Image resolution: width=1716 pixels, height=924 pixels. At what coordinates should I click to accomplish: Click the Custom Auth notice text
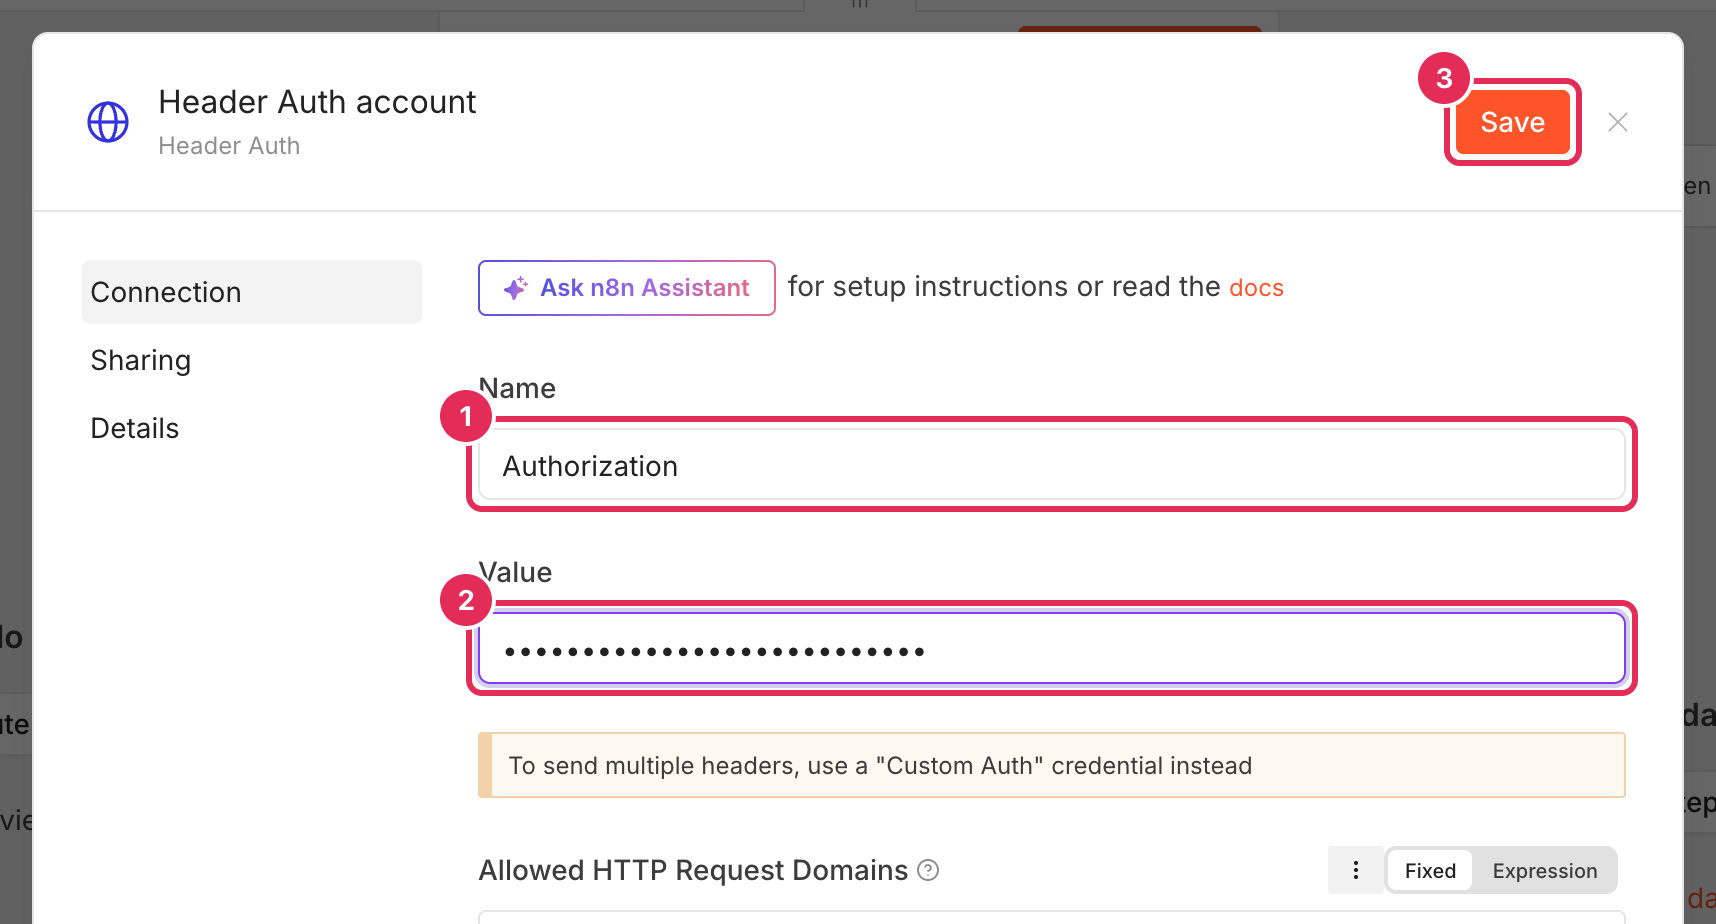tap(880, 766)
